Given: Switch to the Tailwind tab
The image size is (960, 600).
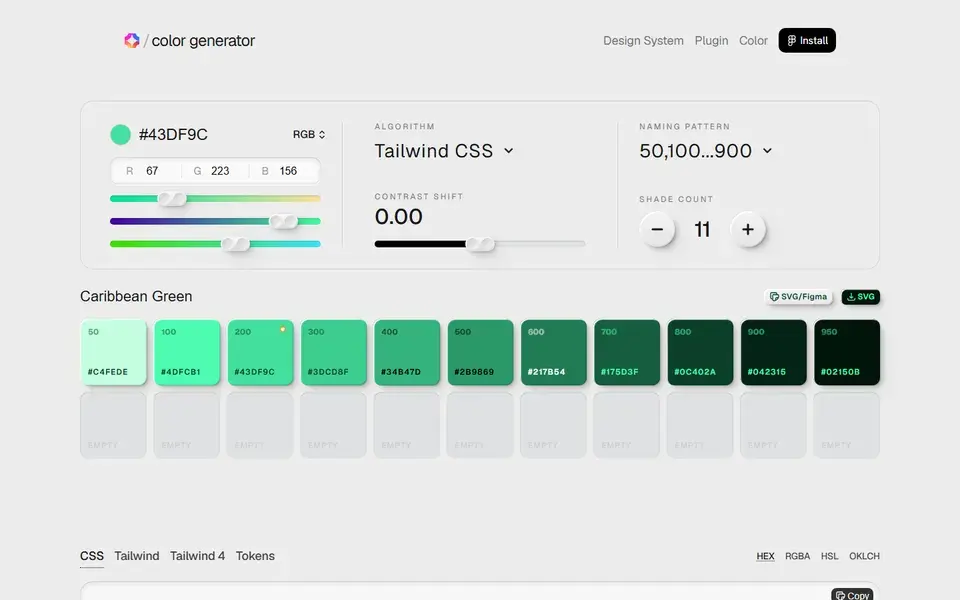Looking at the screenshot, I should click(x=137, y=556).
